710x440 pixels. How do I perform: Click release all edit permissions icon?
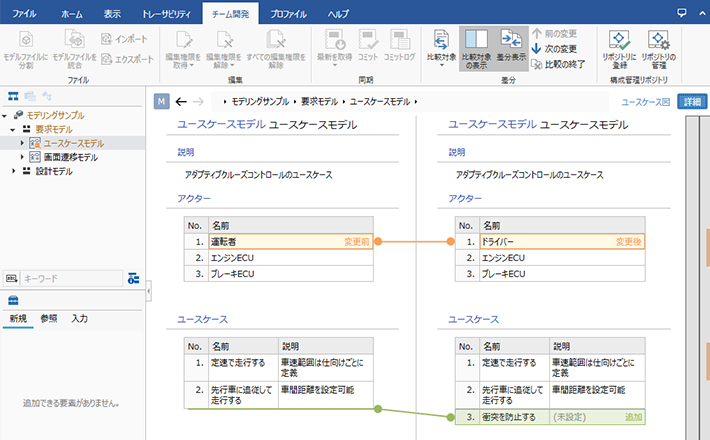click(x=275, y=40)
